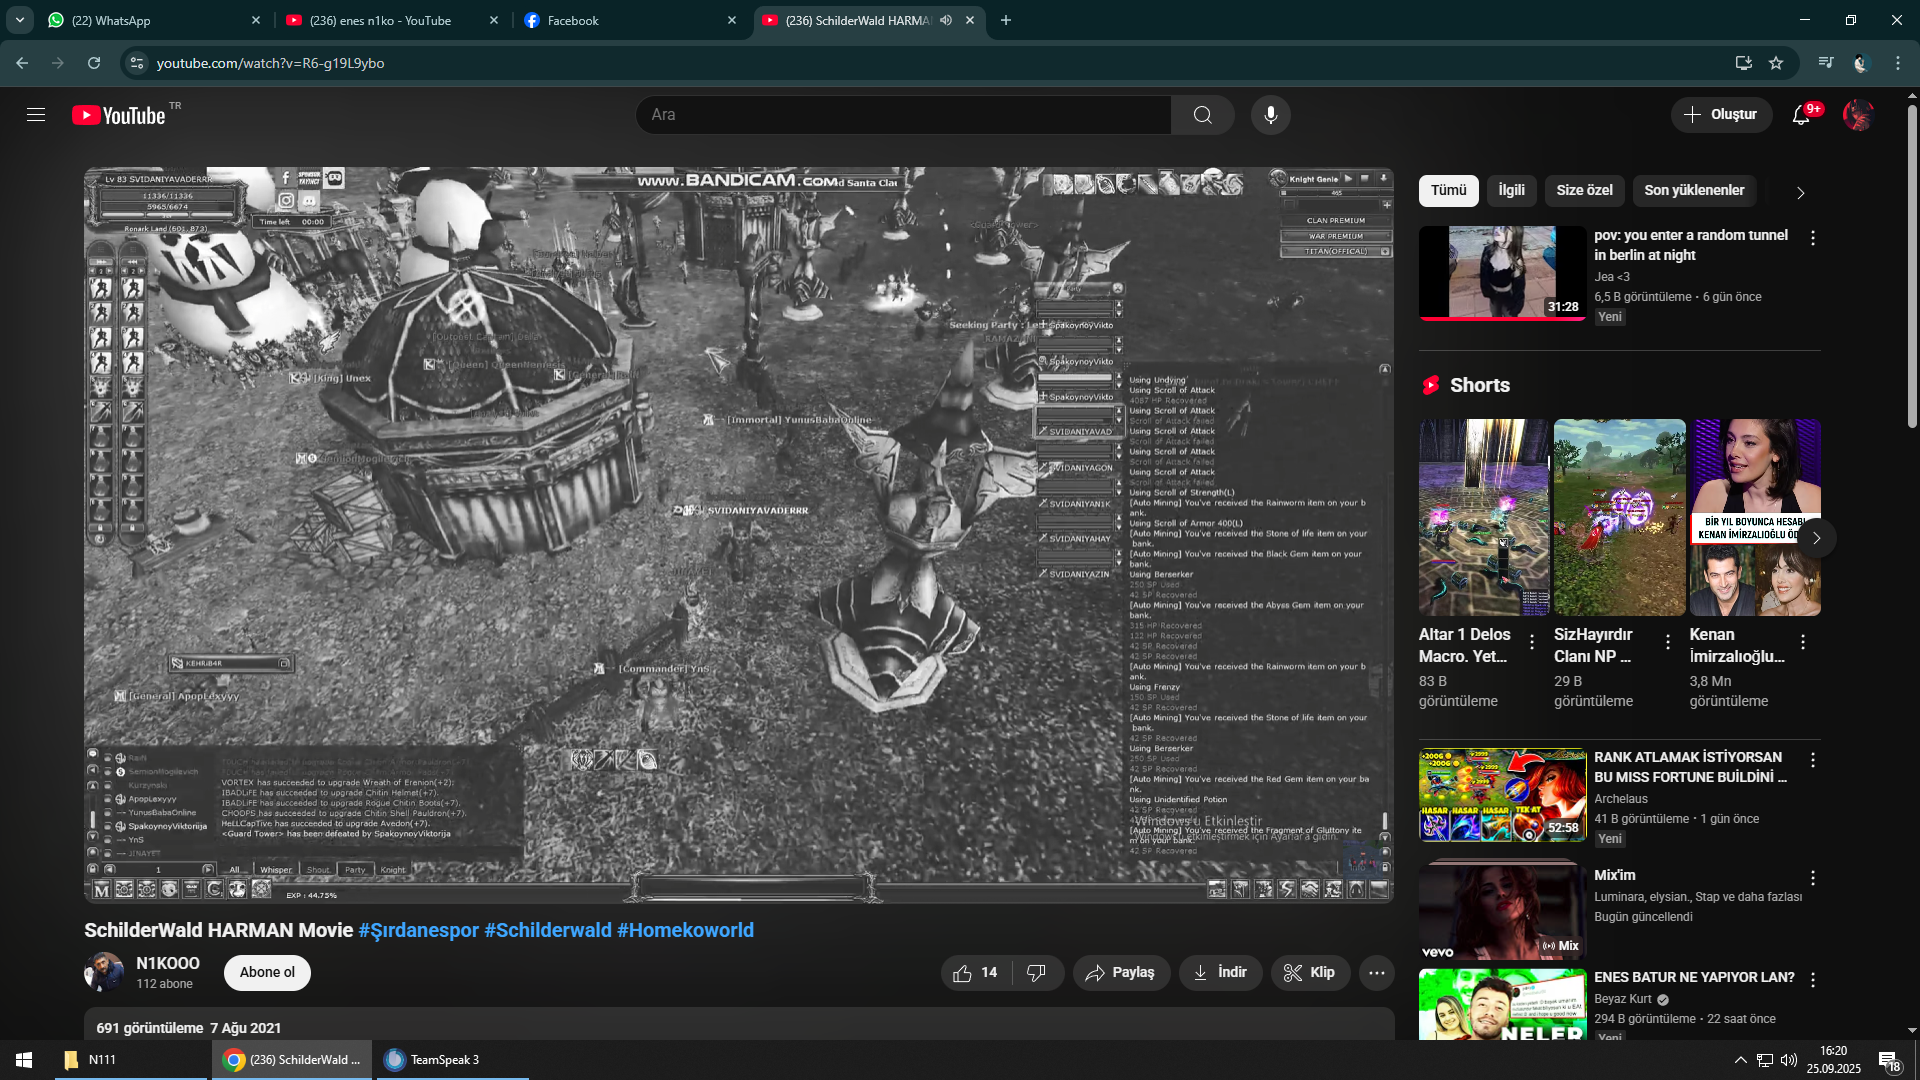The height and width of the screenshot is (1080, 1920).
Task: Click the İndir download button
Action: click(1220, 972)
